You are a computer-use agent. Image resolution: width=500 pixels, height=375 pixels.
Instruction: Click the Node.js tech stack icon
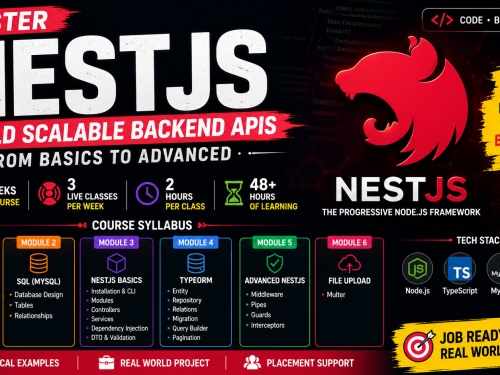pyautogui.click(x=417, y=268)
